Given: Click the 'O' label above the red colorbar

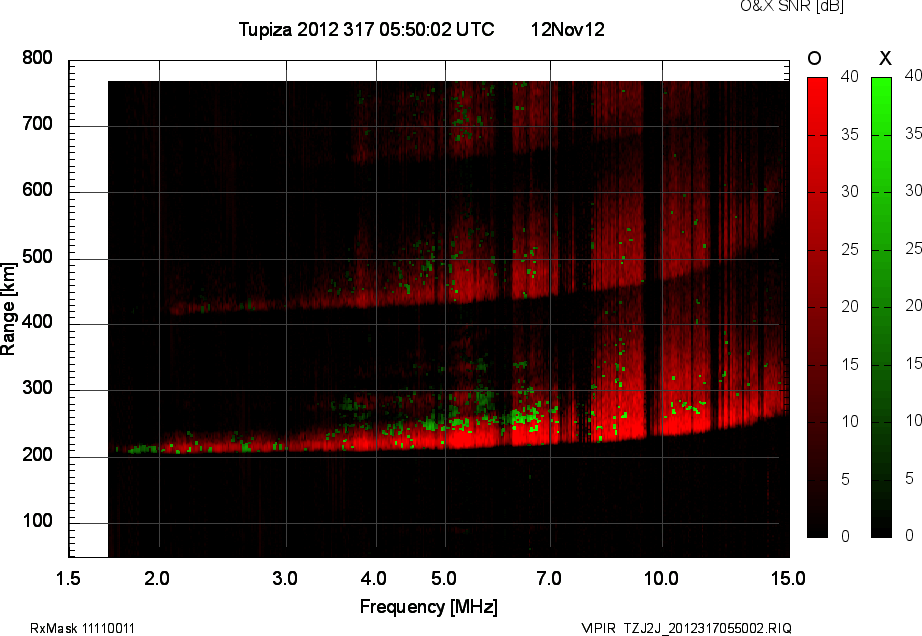Looking at the screenshot, I should pos(815,60).
